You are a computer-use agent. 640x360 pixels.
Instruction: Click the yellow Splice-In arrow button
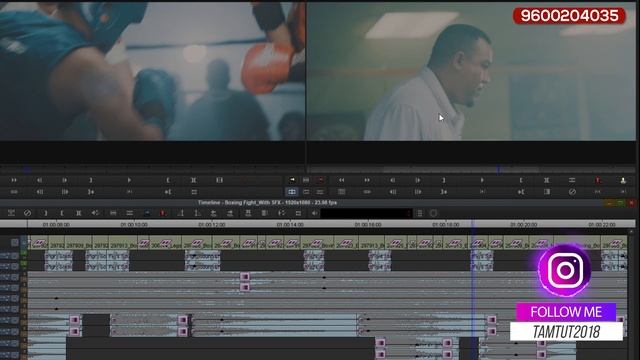coord(292,180)
